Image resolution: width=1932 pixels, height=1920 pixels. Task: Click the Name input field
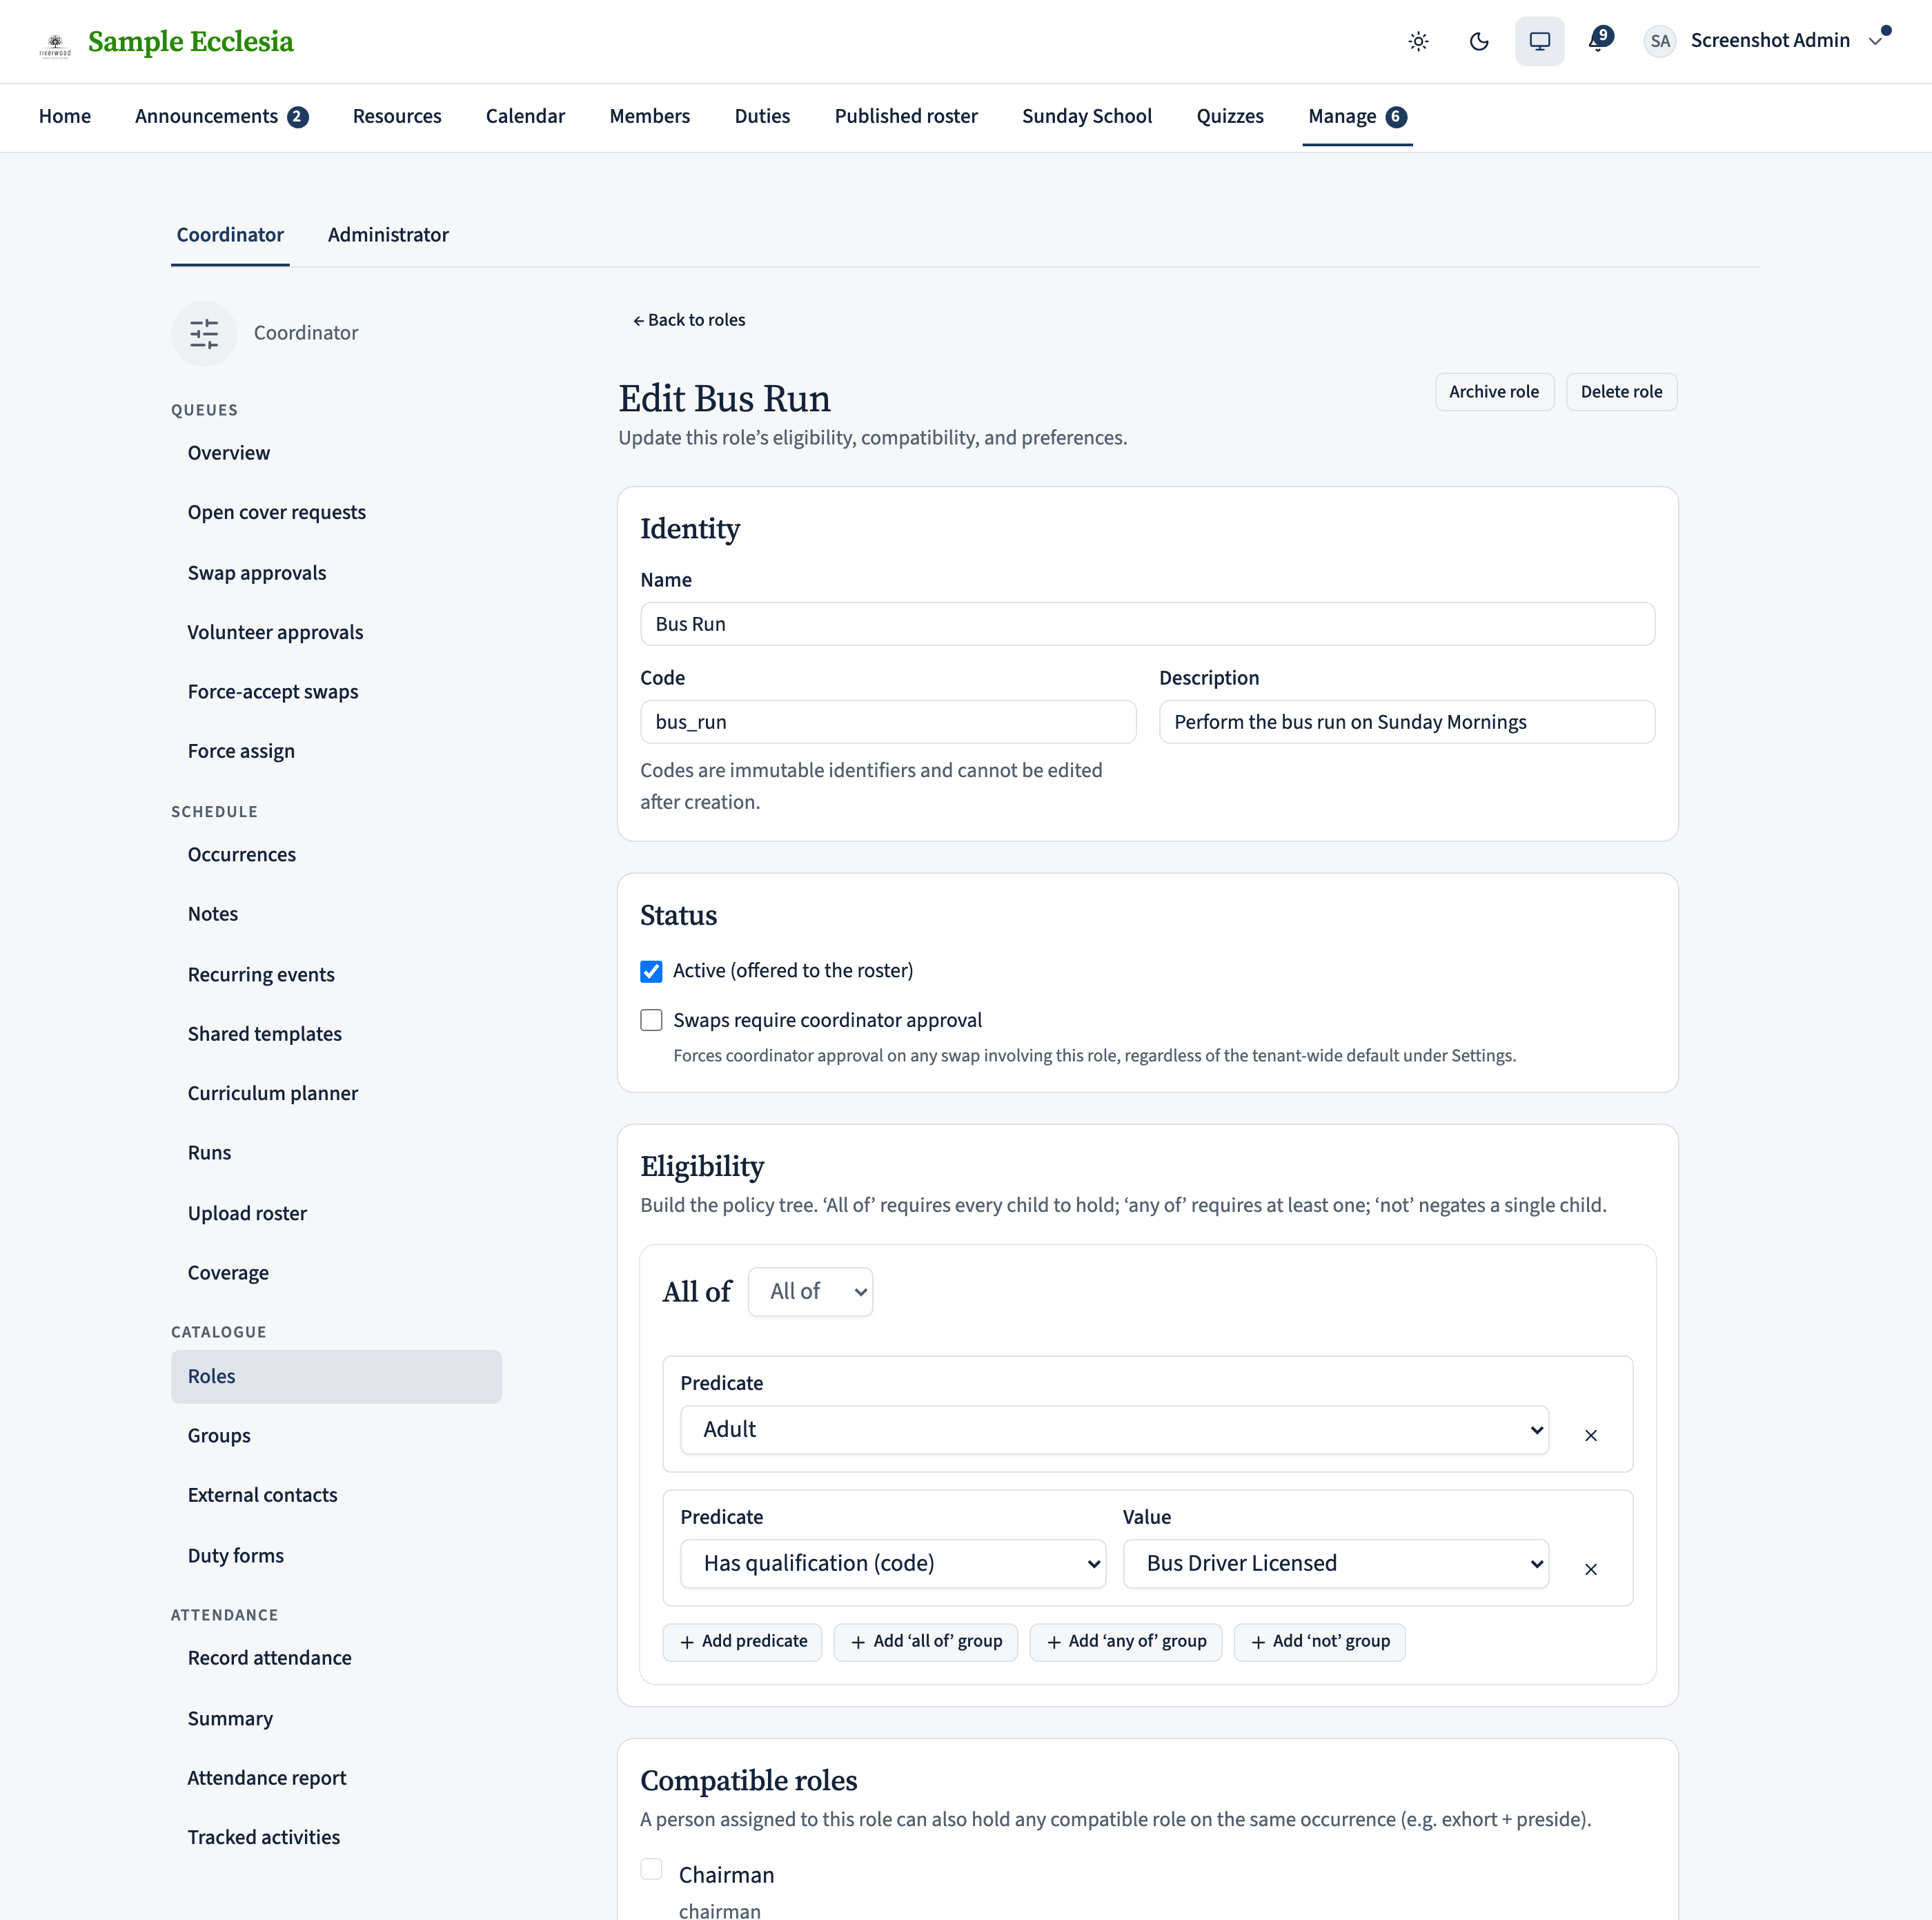[1147, 624]
